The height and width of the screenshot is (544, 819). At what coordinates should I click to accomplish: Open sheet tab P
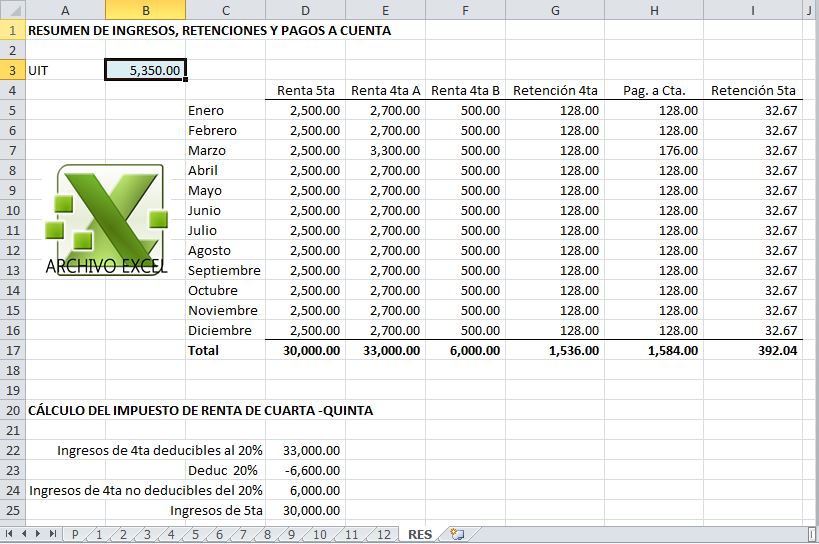[75, 535]
